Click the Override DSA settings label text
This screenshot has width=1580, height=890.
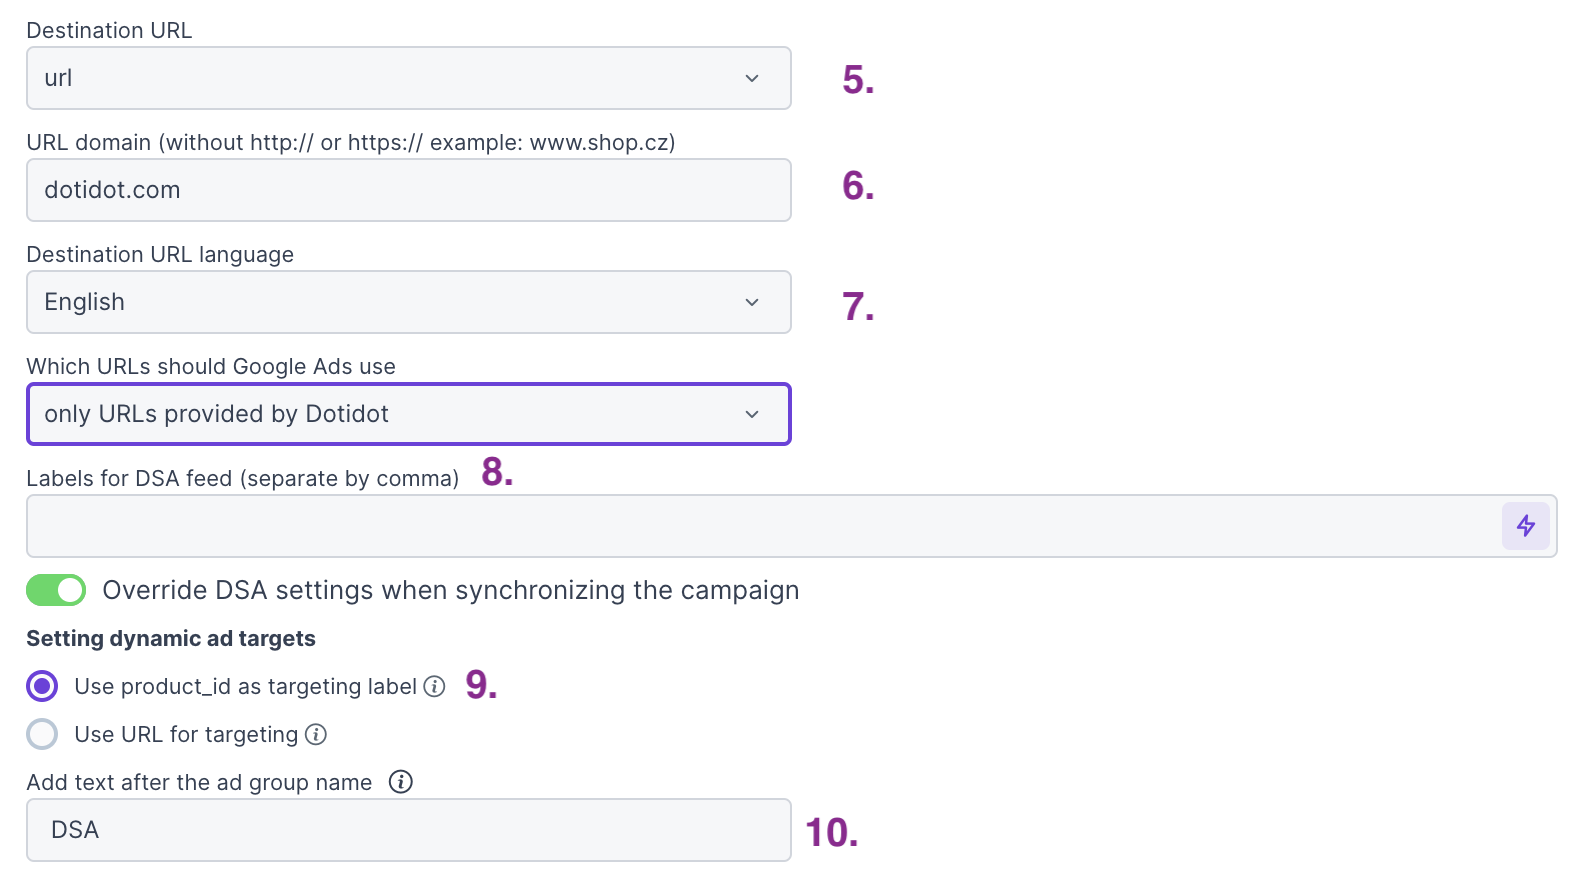(x=450, y=590)
